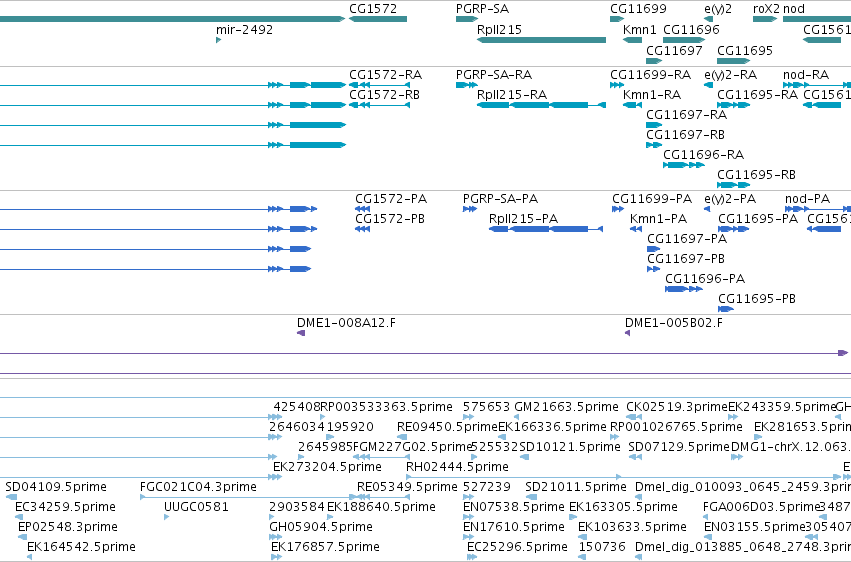Click the e(y)2-PA protein feature
Viewport: 851px width, 562px height.
707,209
